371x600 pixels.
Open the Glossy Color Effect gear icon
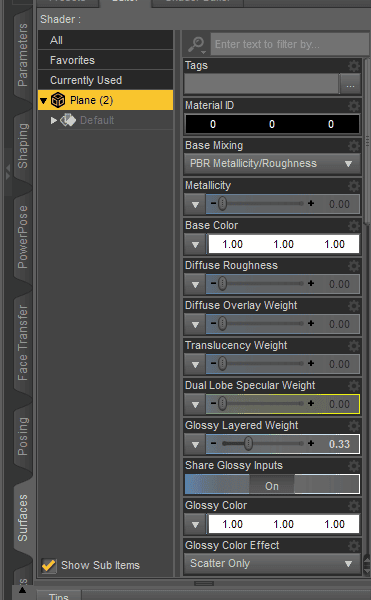(354, 546)
